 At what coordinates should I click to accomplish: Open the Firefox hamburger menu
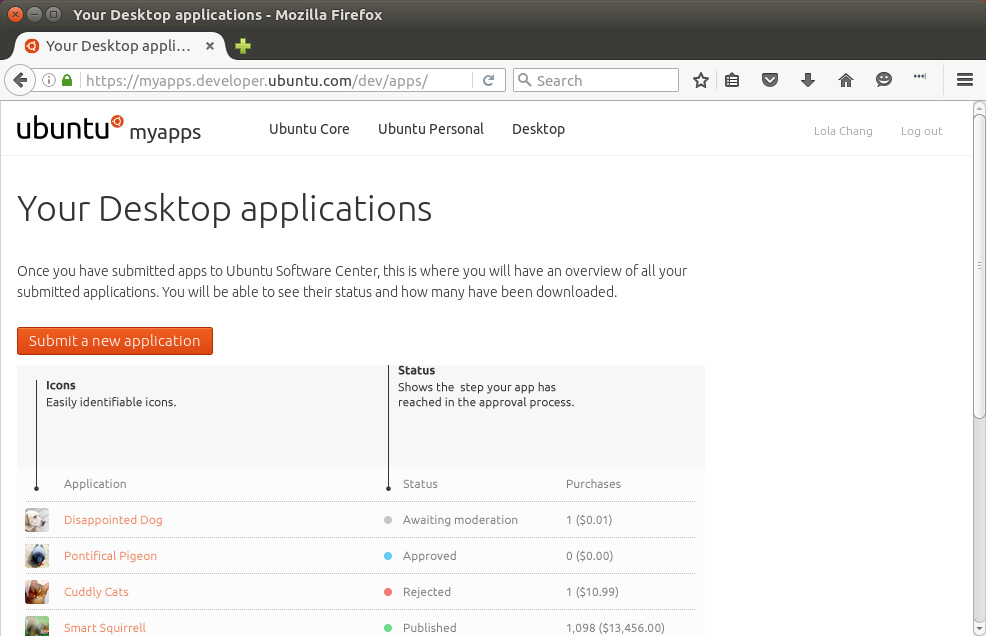tap(965, 80)
